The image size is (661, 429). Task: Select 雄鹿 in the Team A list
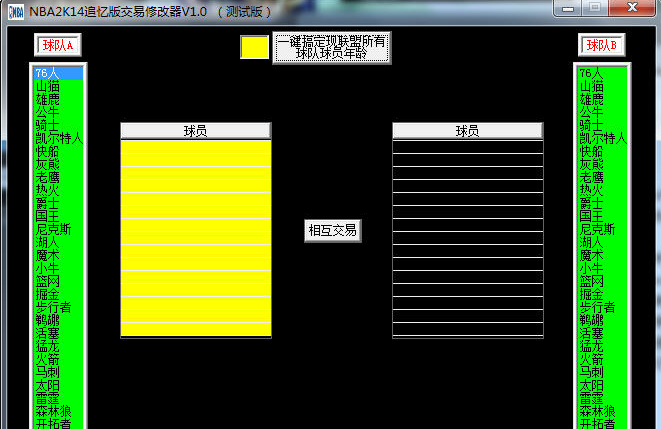[x=59, y=99]
